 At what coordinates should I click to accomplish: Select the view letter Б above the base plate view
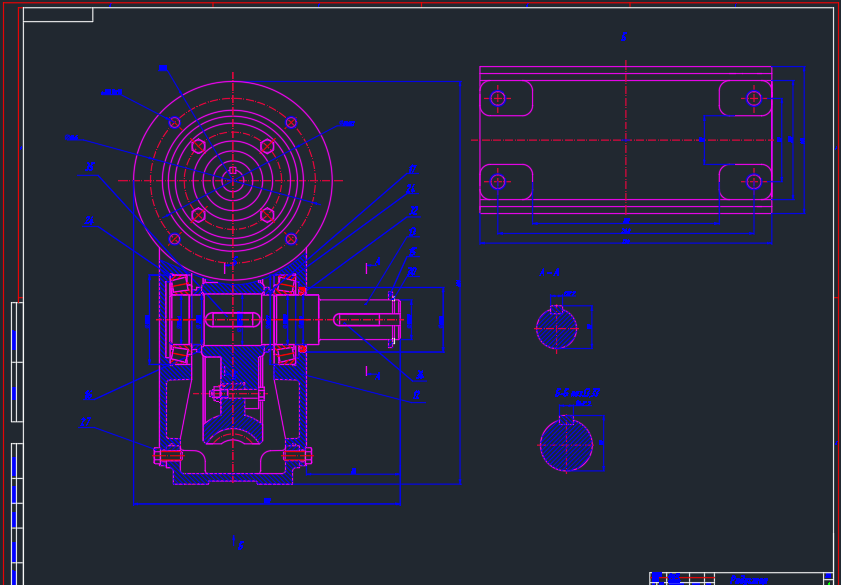pos(624,37)
